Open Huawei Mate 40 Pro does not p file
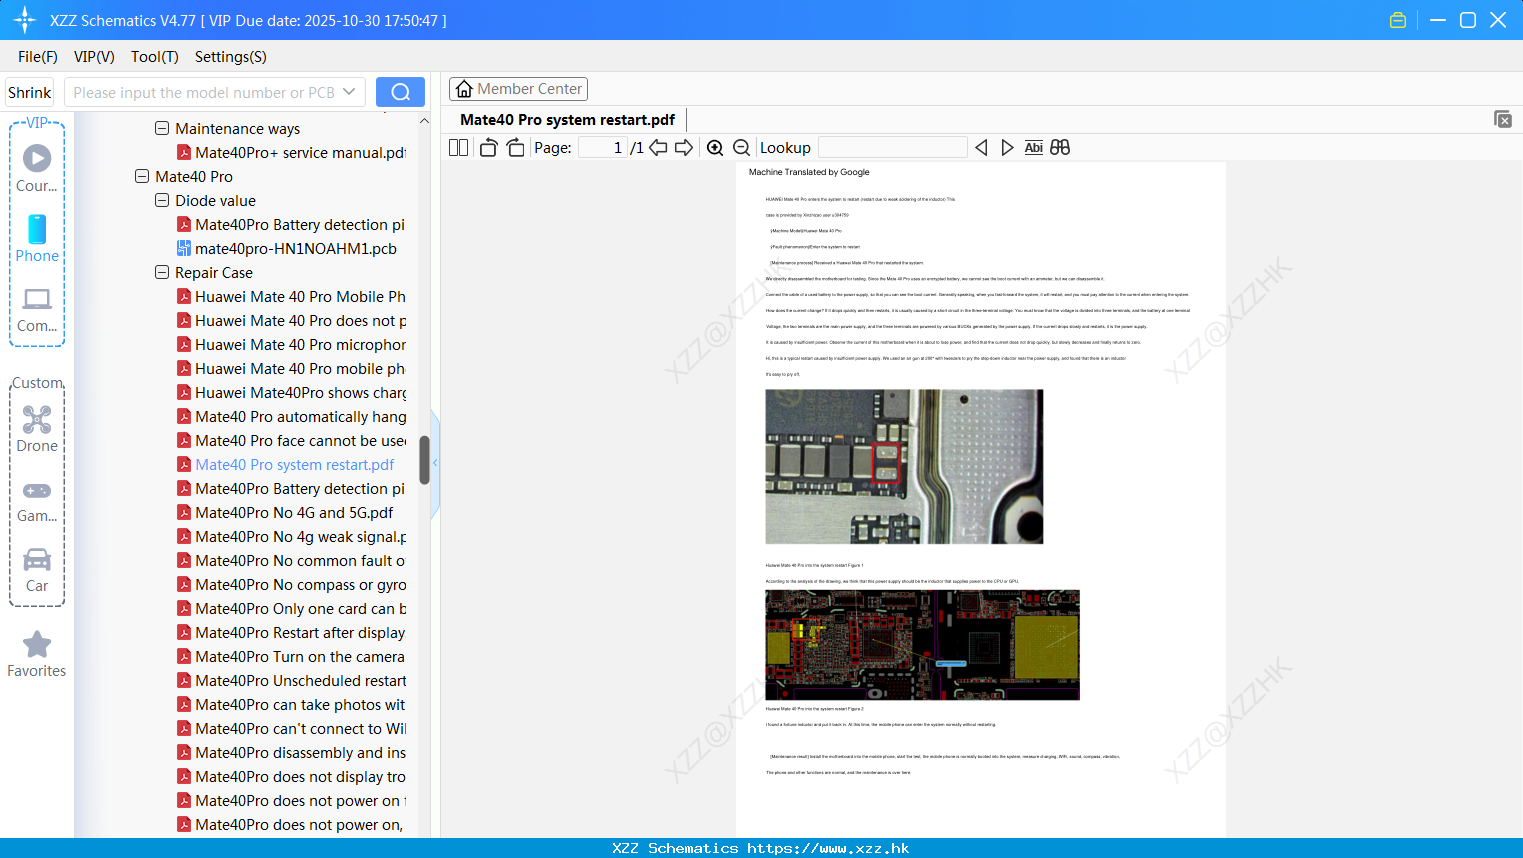 coord(292,320)
